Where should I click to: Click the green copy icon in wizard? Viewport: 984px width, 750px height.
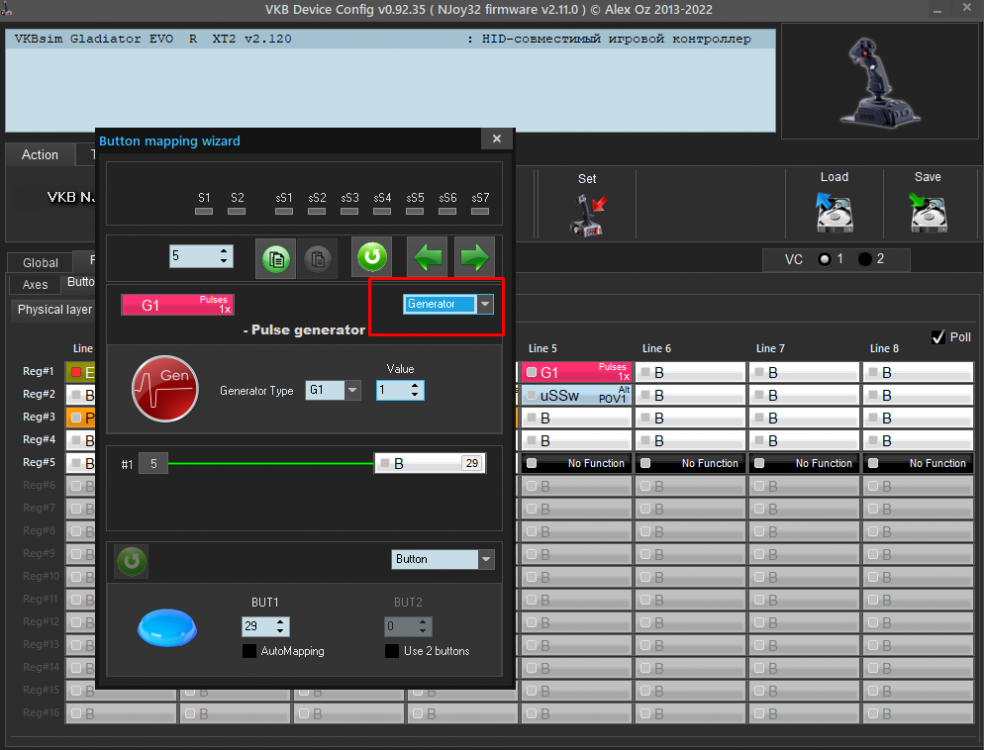(x=275, y=258)
